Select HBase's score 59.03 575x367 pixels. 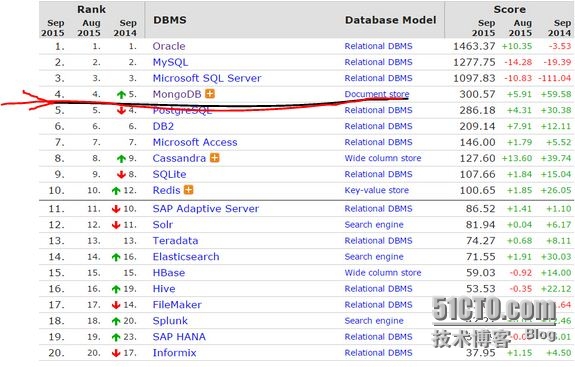click(x=480, y=273)
